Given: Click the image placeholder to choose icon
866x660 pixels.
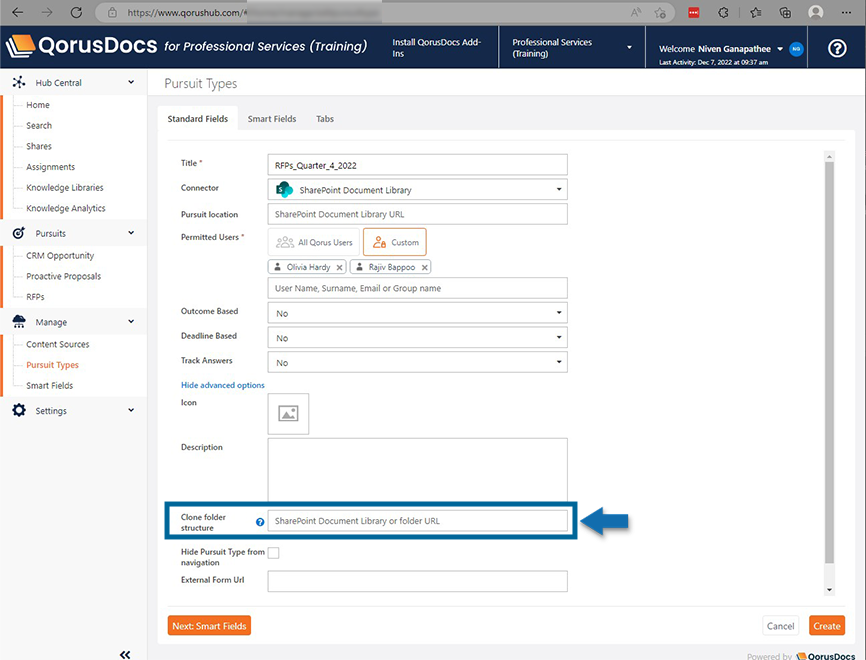Looking at the screenshot, I should [288, 414].
